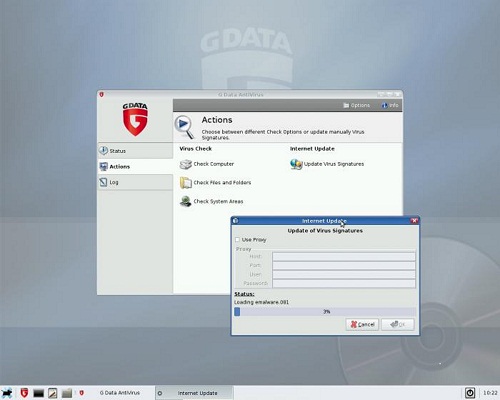Cancel the virus signature update
Viewport: 500px width, 400px height.
pyautogui.click(x=362, y=324)
